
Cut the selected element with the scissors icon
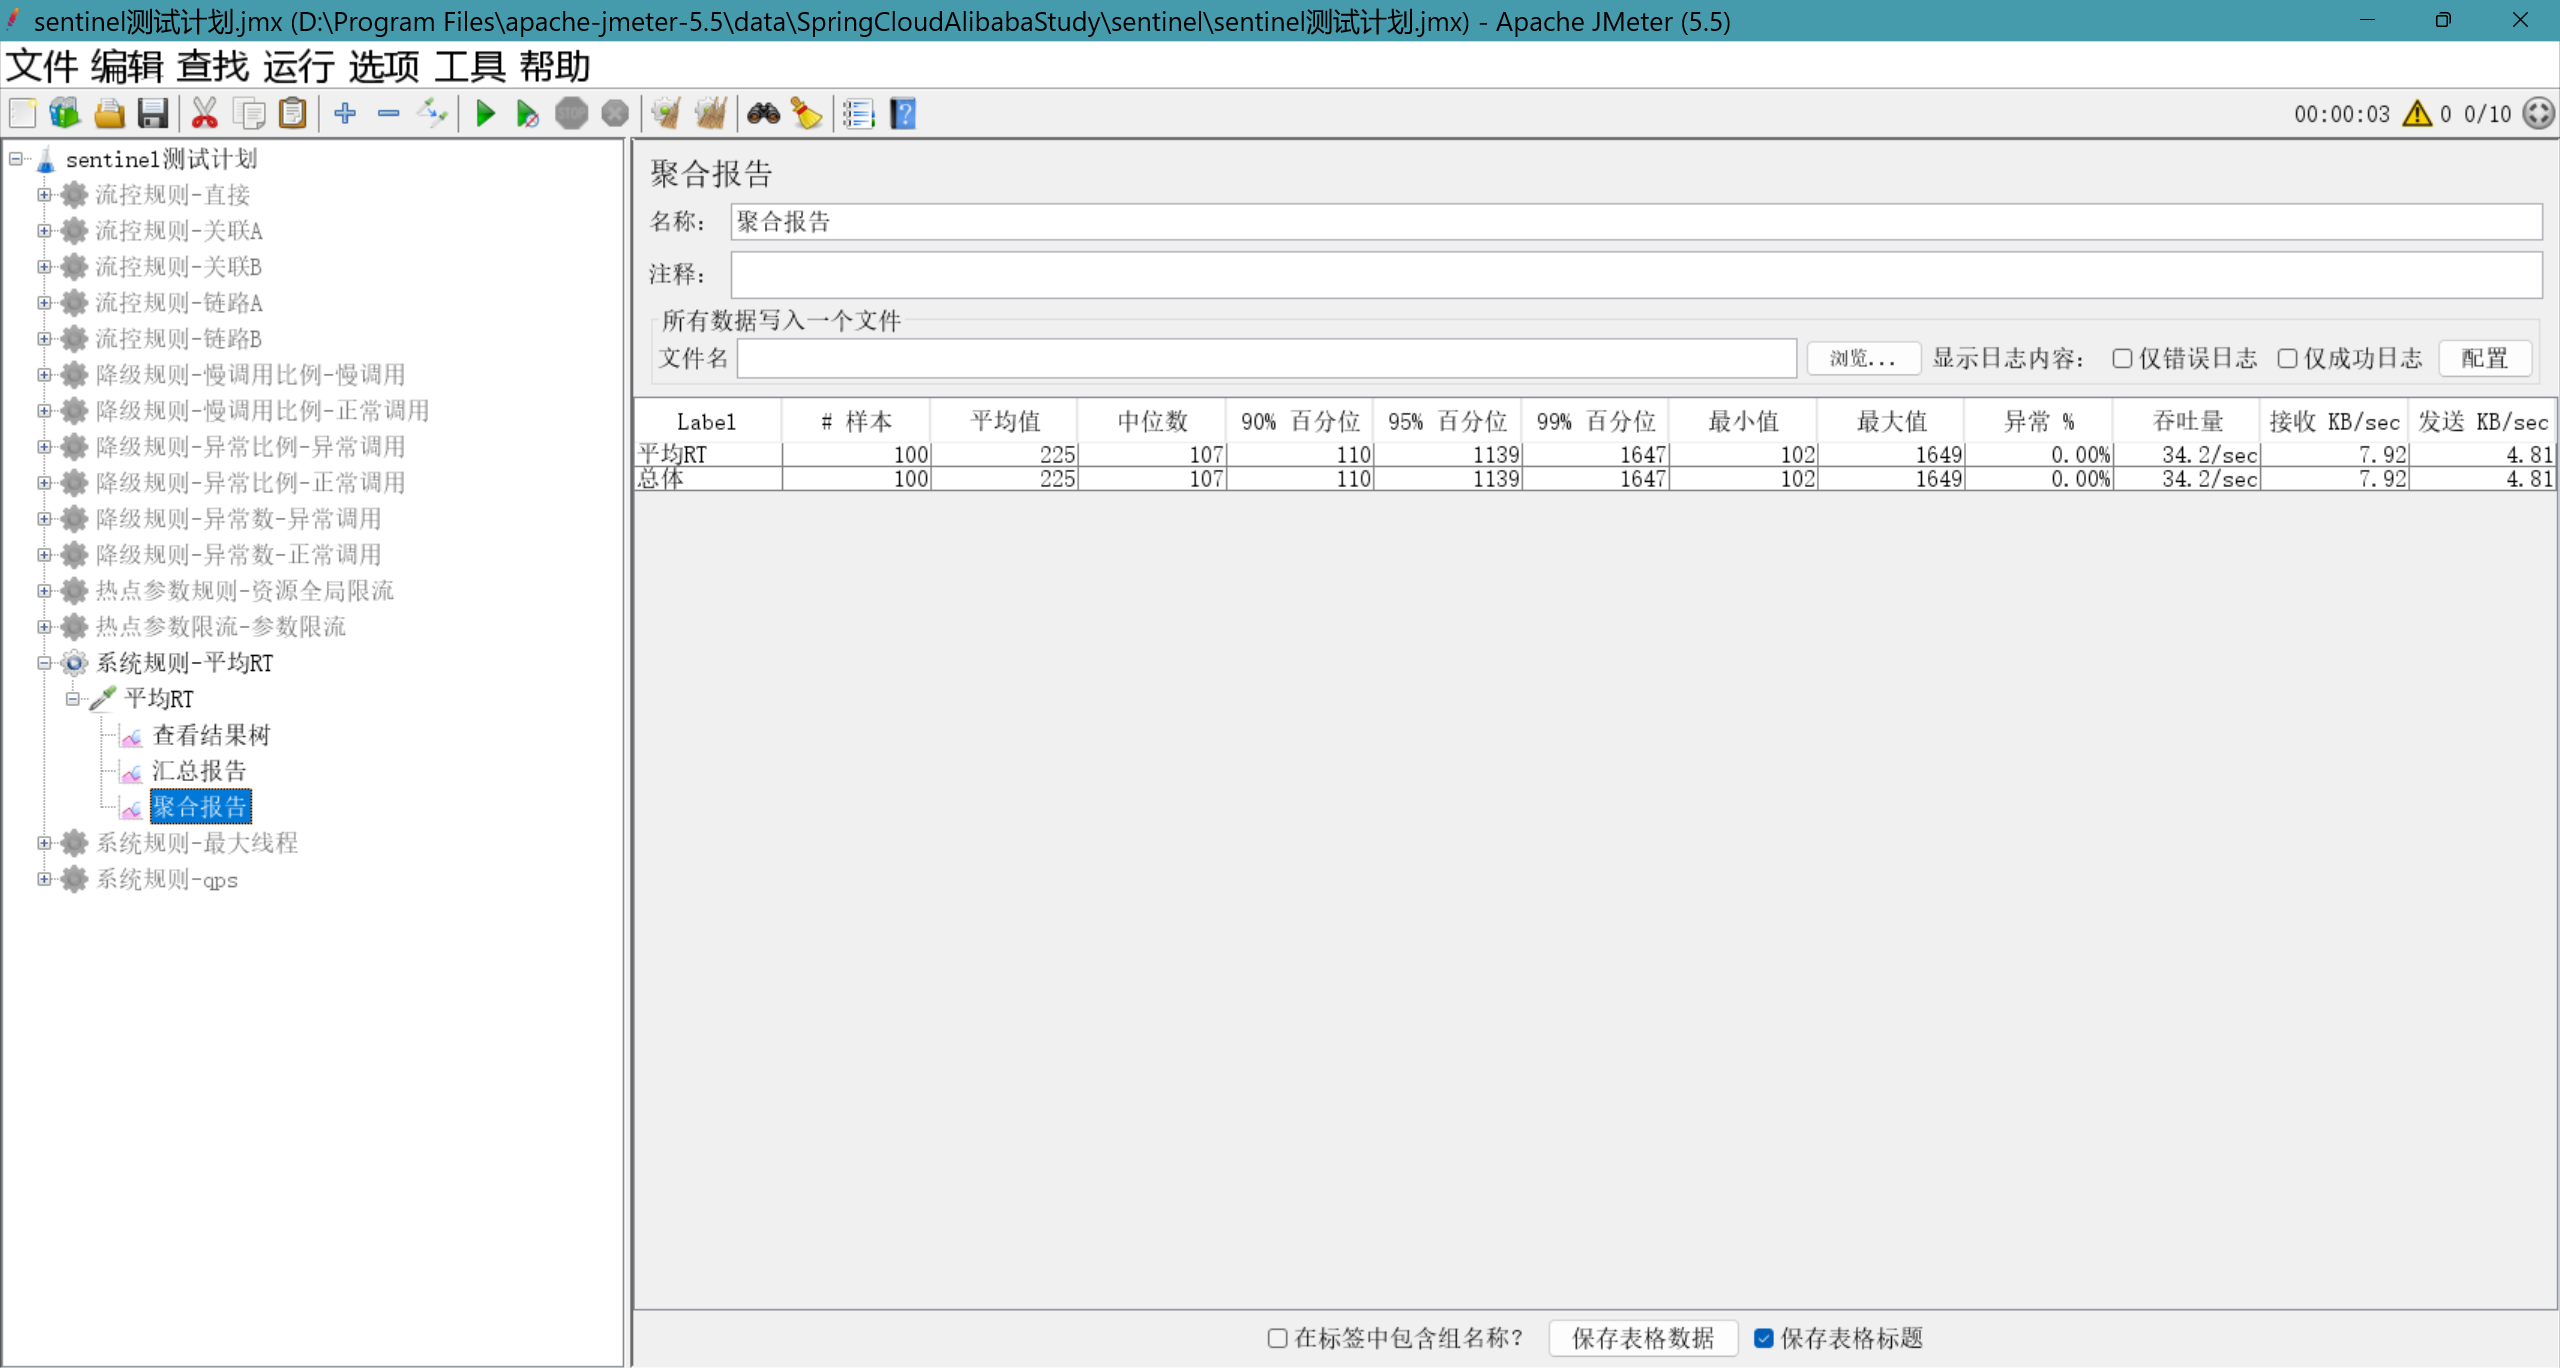tap(204, 113)
